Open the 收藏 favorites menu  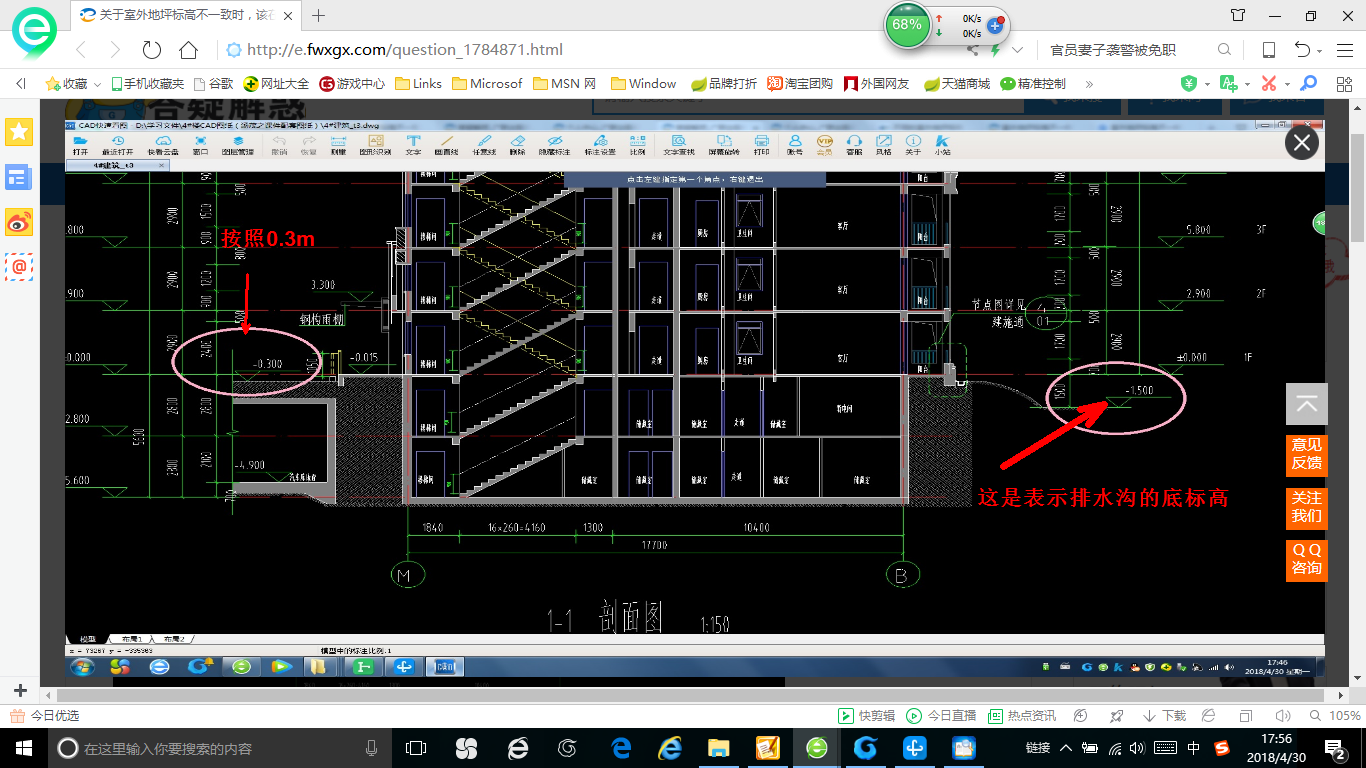point(72,84)
